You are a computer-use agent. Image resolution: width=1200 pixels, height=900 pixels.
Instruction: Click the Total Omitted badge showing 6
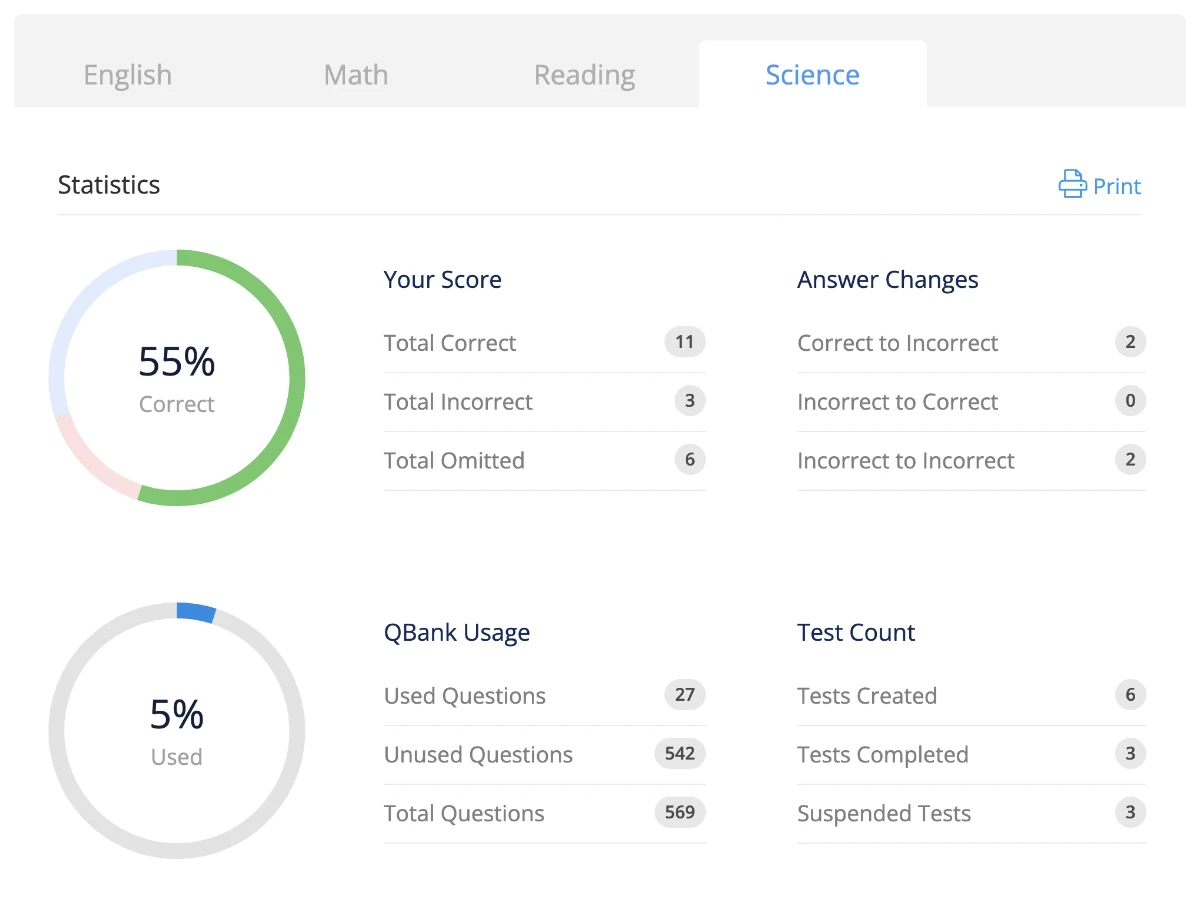tap(690, 460)
